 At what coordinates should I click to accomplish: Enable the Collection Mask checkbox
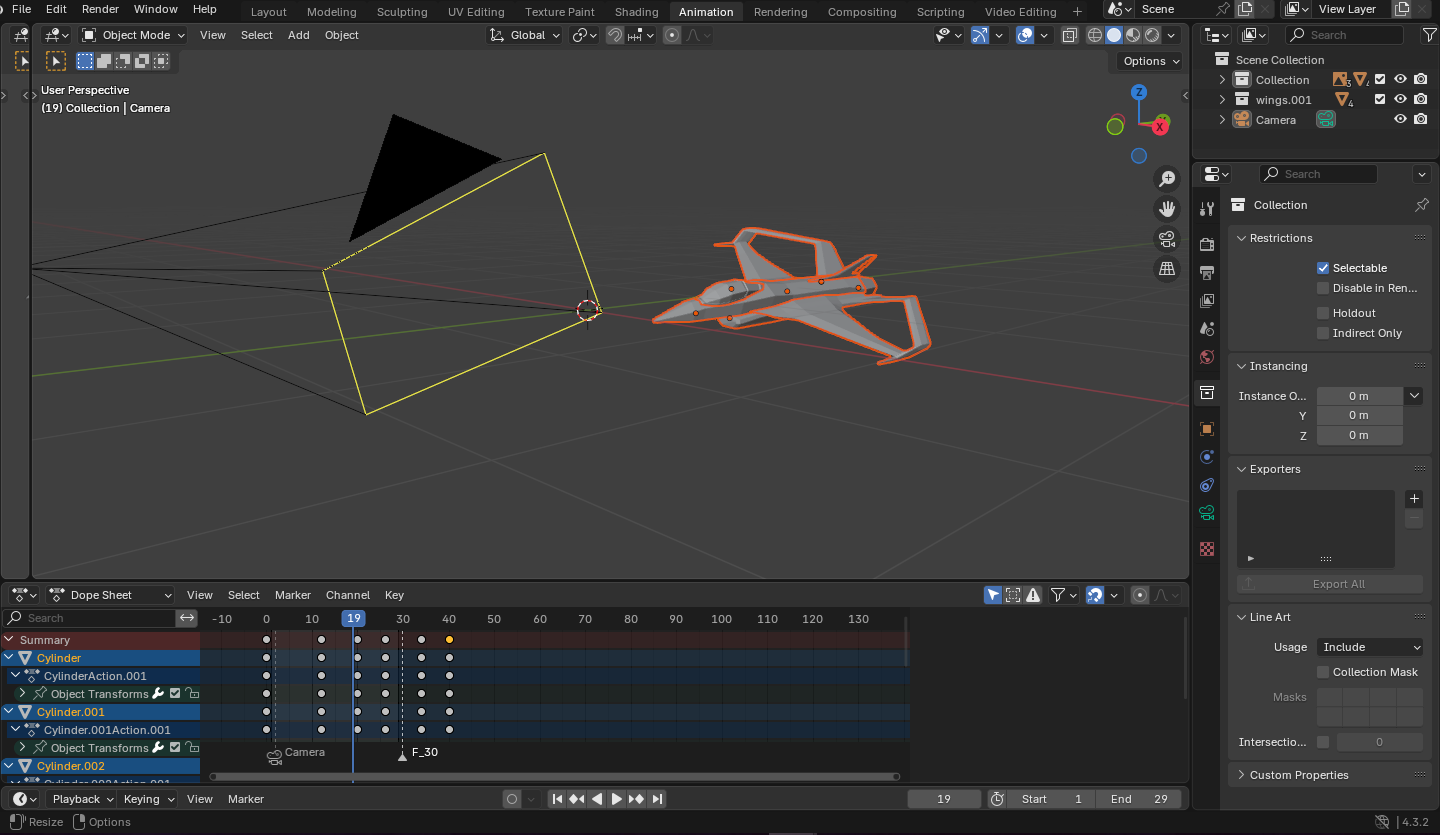coord(1323,672)
